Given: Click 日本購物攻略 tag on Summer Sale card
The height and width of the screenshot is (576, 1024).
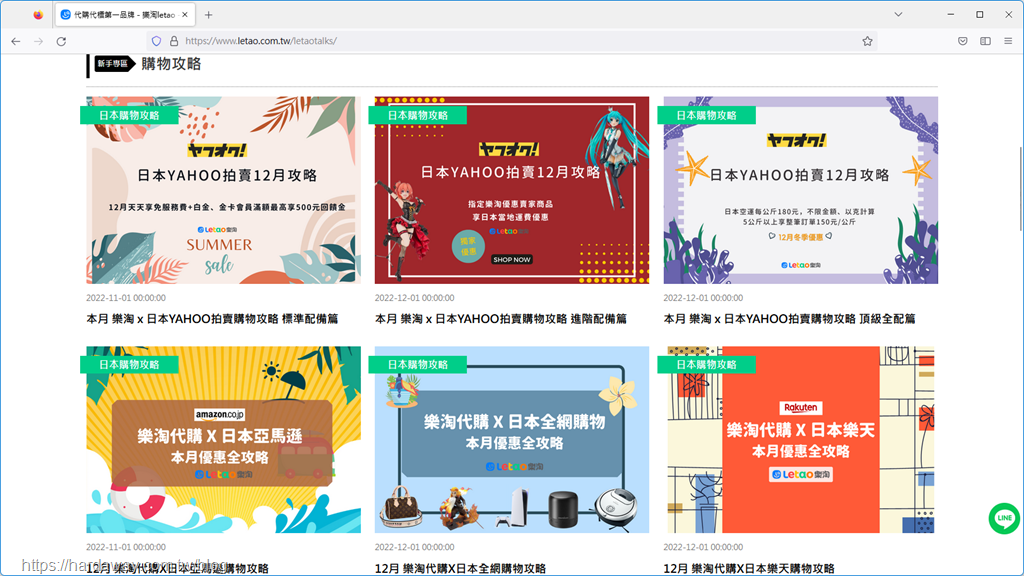Looking at the screenshot, I should point(129,115).
